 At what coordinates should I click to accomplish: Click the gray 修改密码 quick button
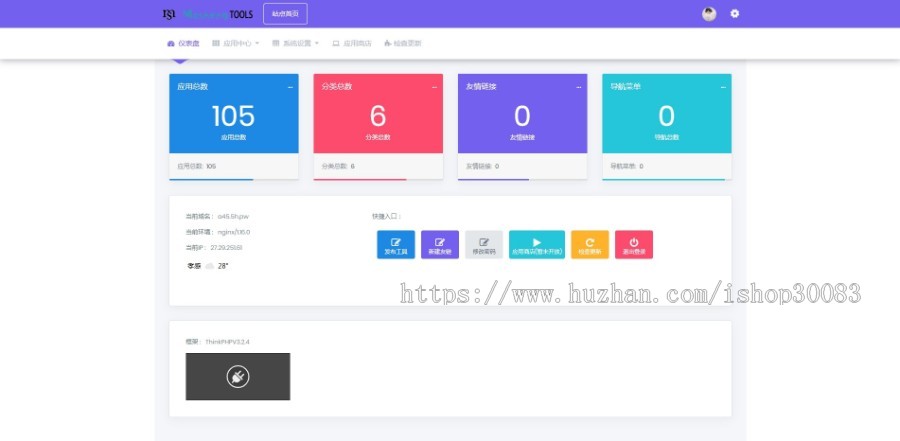[484, 245]
